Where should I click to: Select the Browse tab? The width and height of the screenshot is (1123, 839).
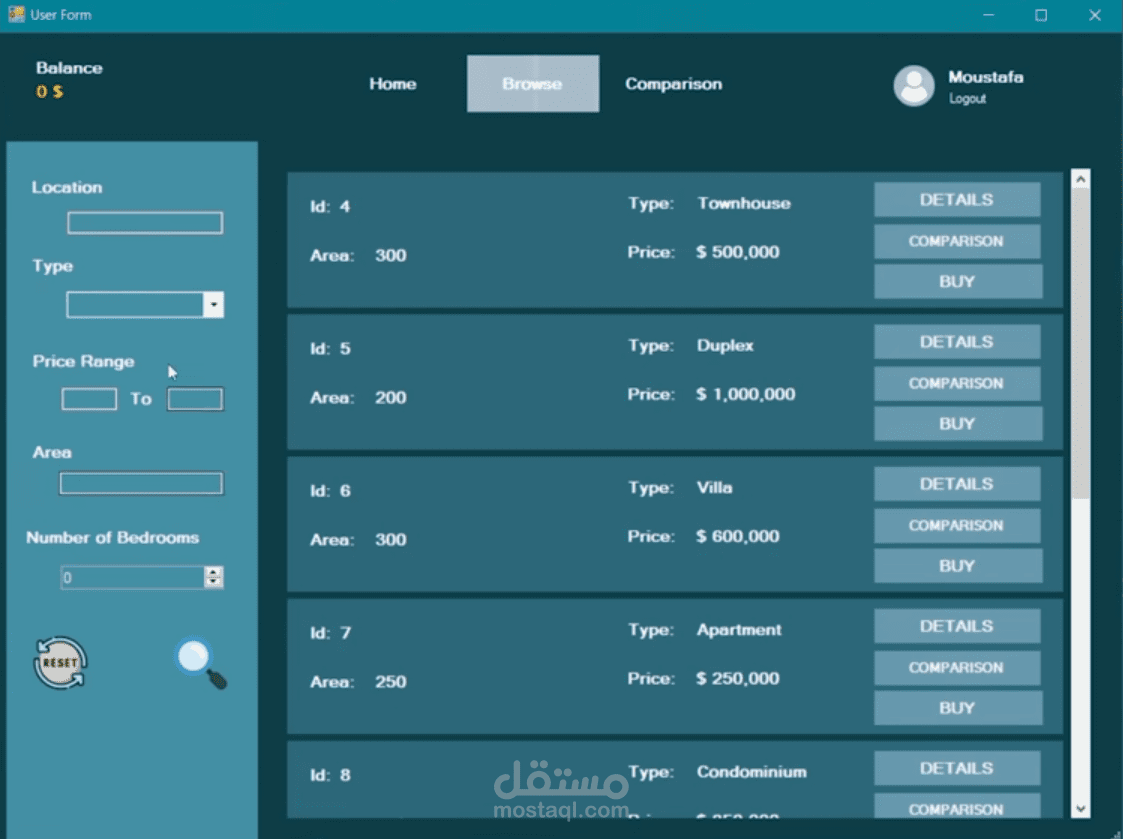coord(533,84)
